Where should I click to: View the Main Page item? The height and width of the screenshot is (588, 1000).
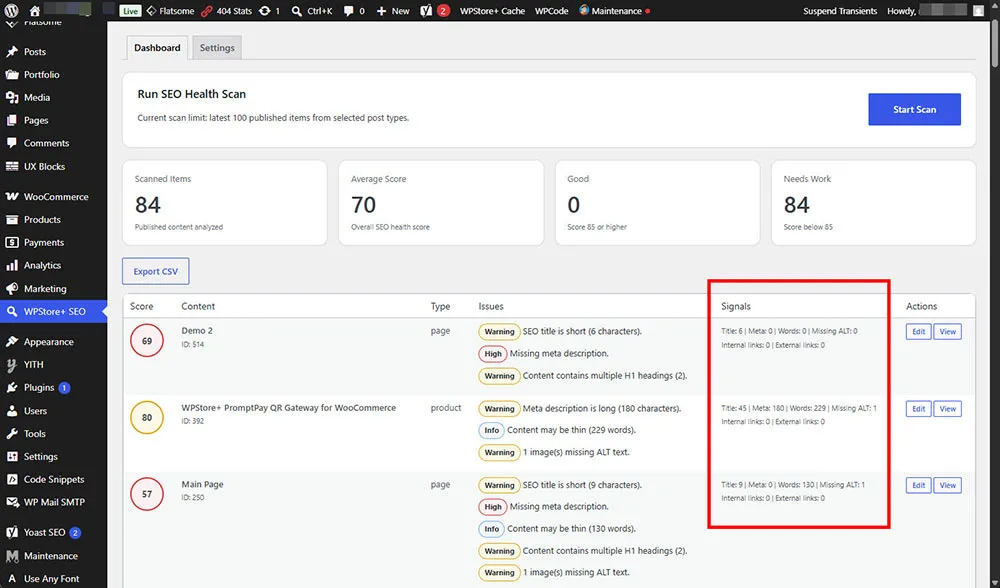948,485
